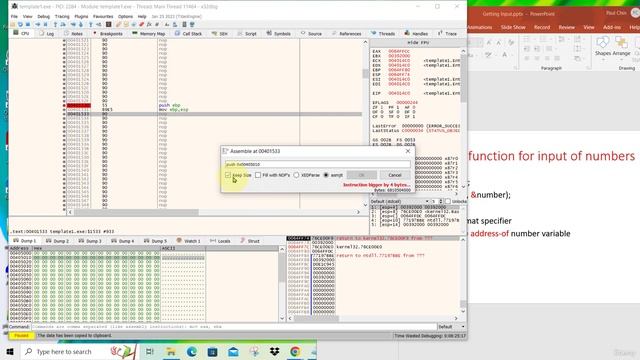640x360 pixels.
Task: Switch to the Dump 2 tab
Action: click(58, 241)
